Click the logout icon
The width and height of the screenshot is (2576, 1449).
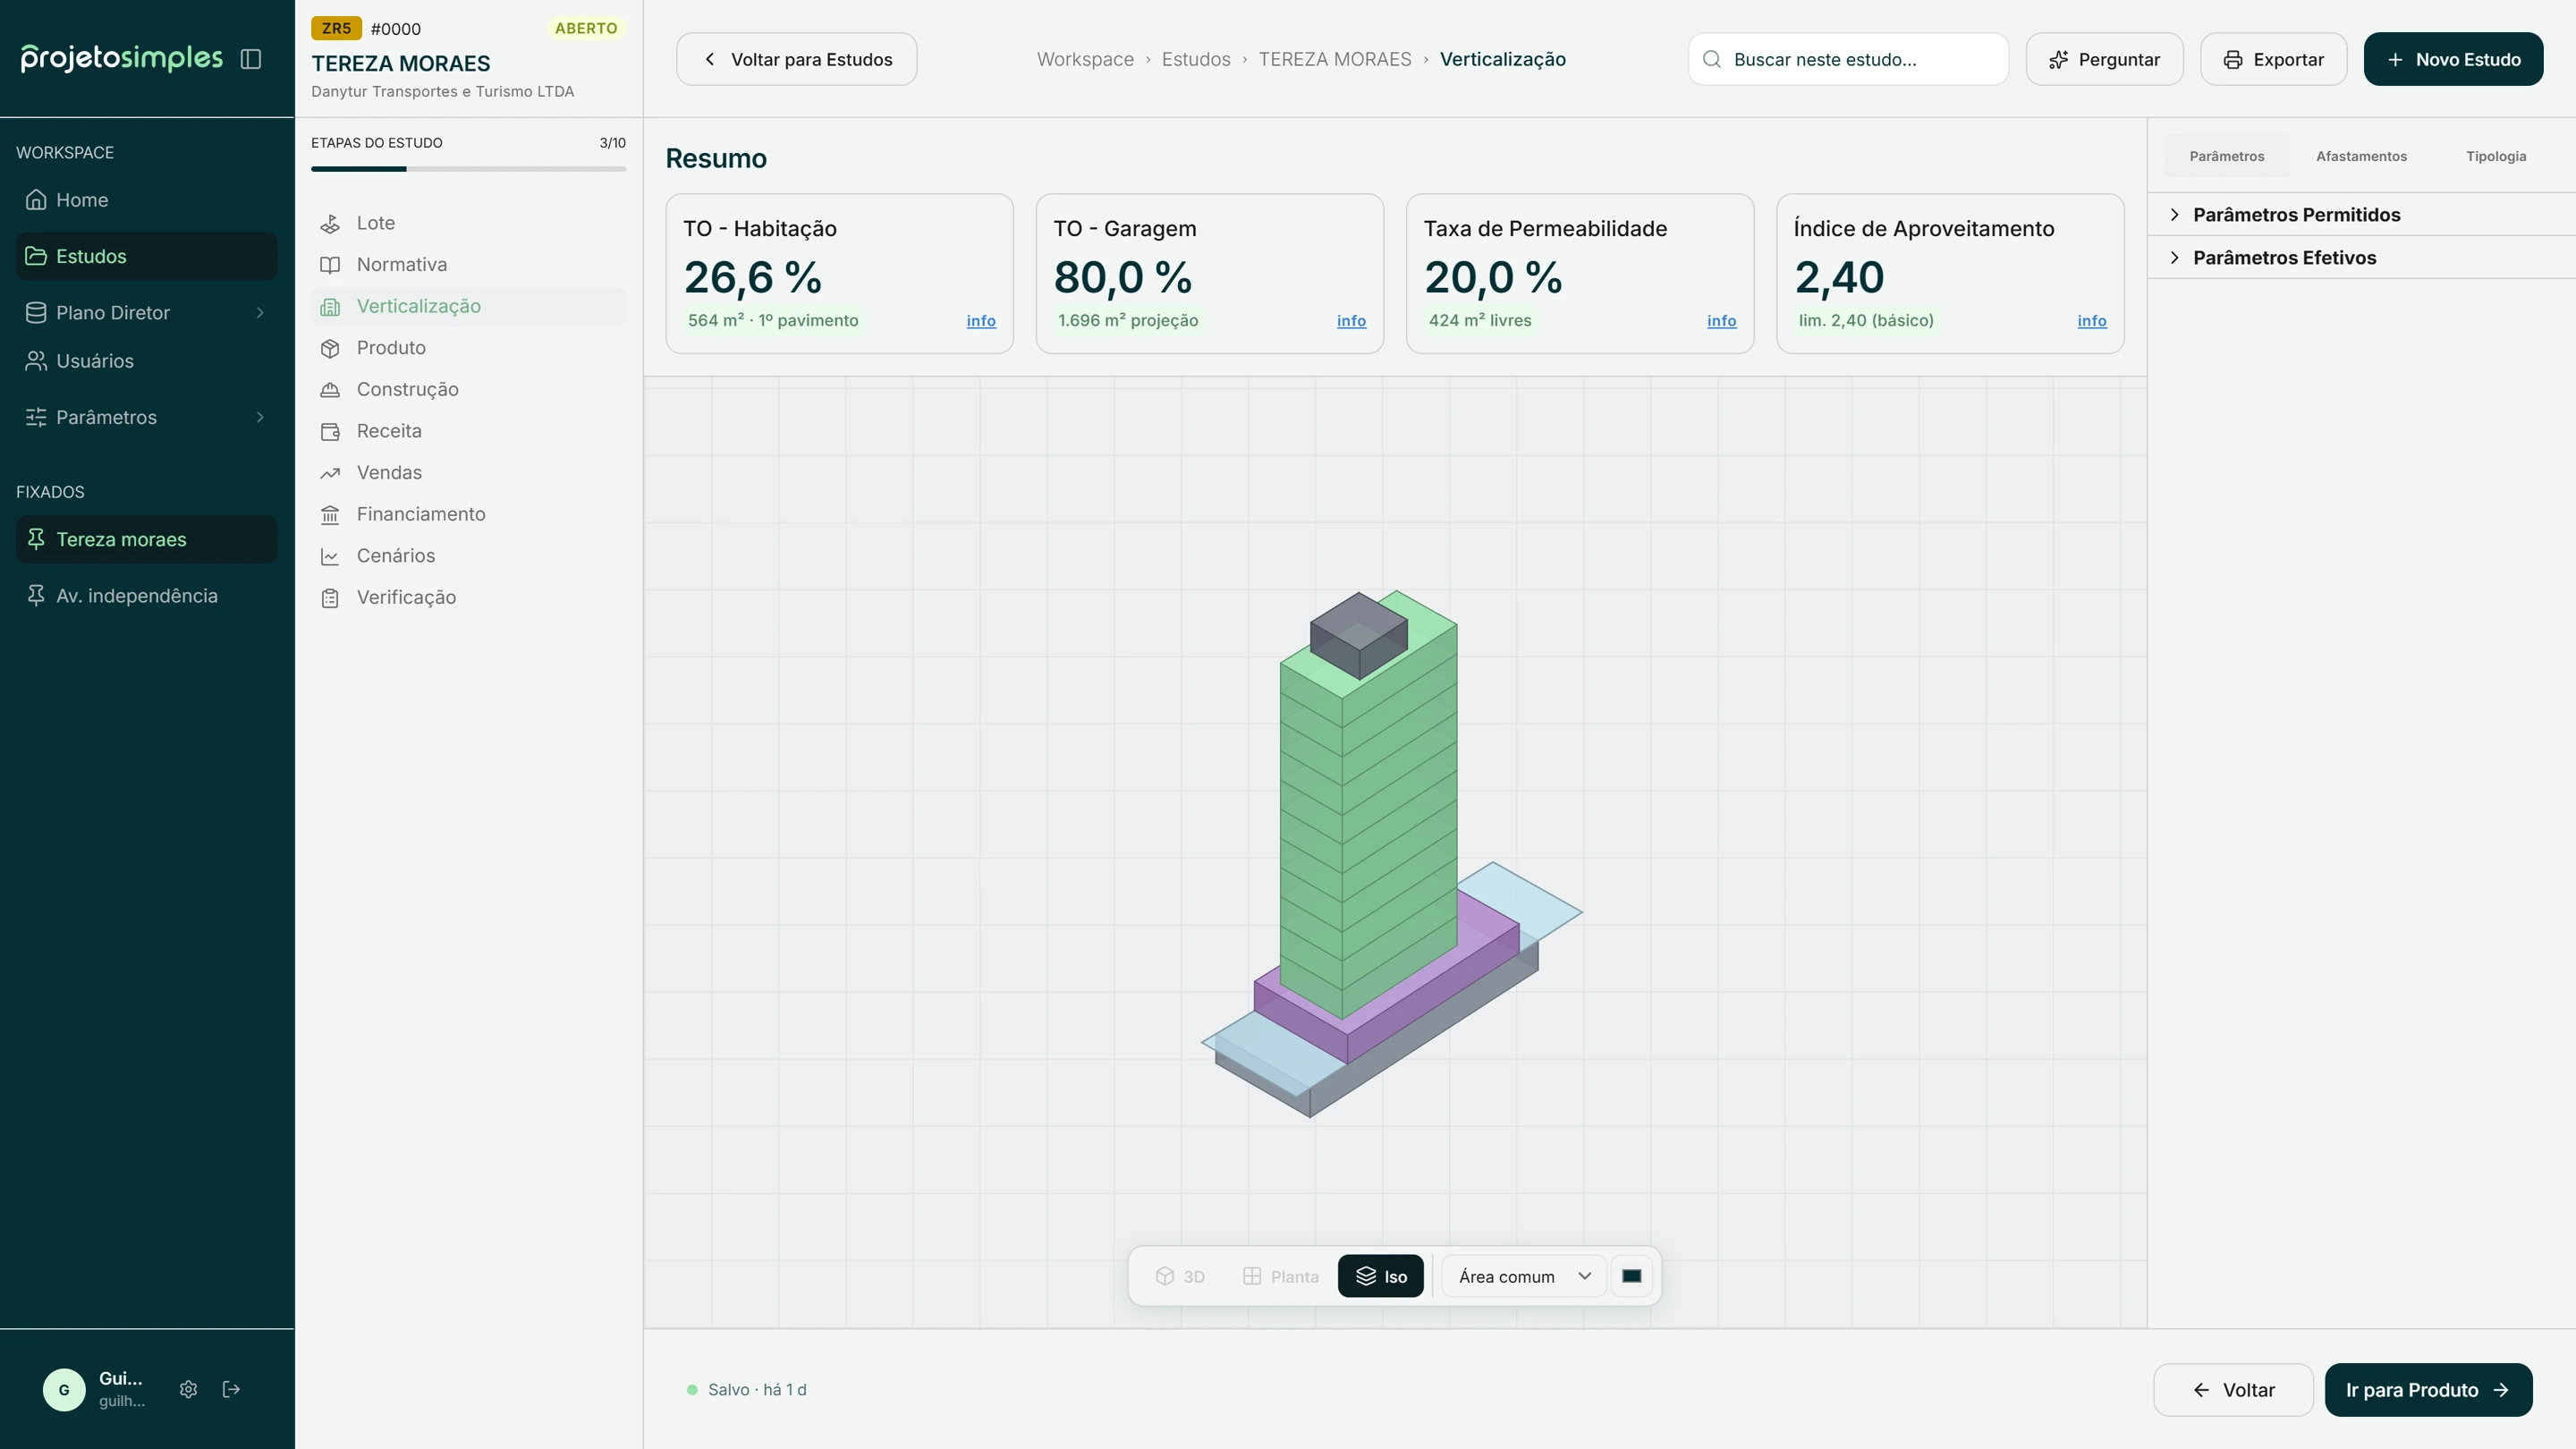231,1389
